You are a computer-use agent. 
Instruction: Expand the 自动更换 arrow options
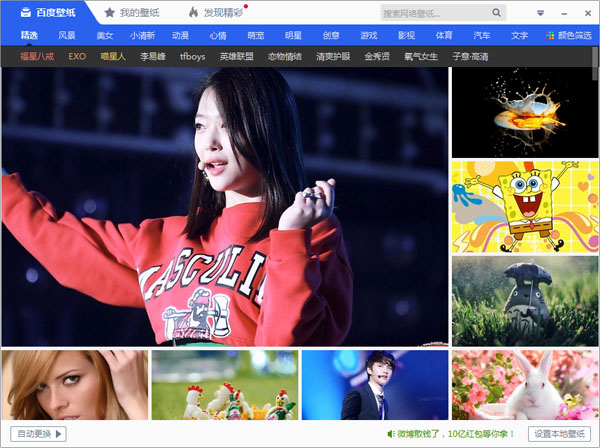(60, 434)
